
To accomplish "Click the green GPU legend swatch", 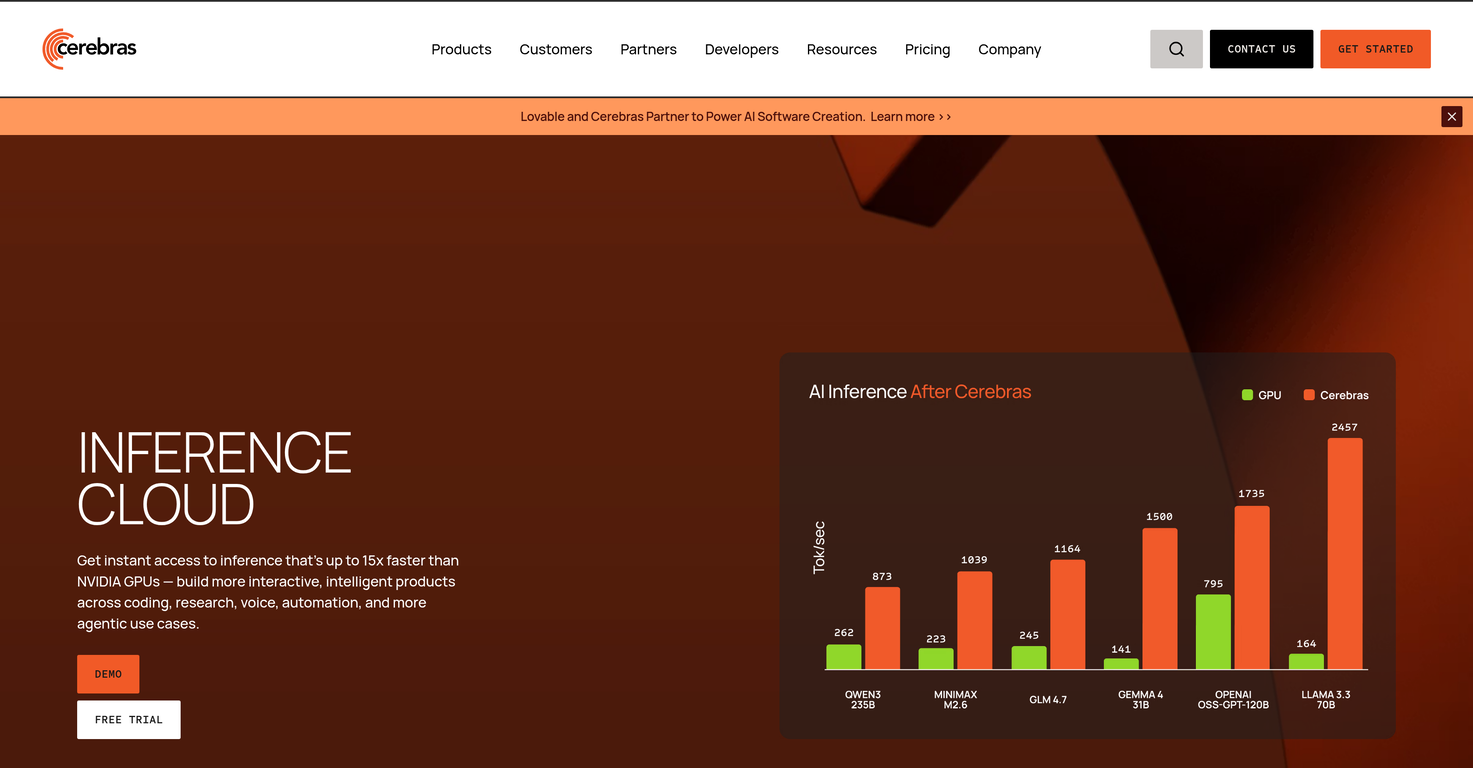I will [1247, 395].
